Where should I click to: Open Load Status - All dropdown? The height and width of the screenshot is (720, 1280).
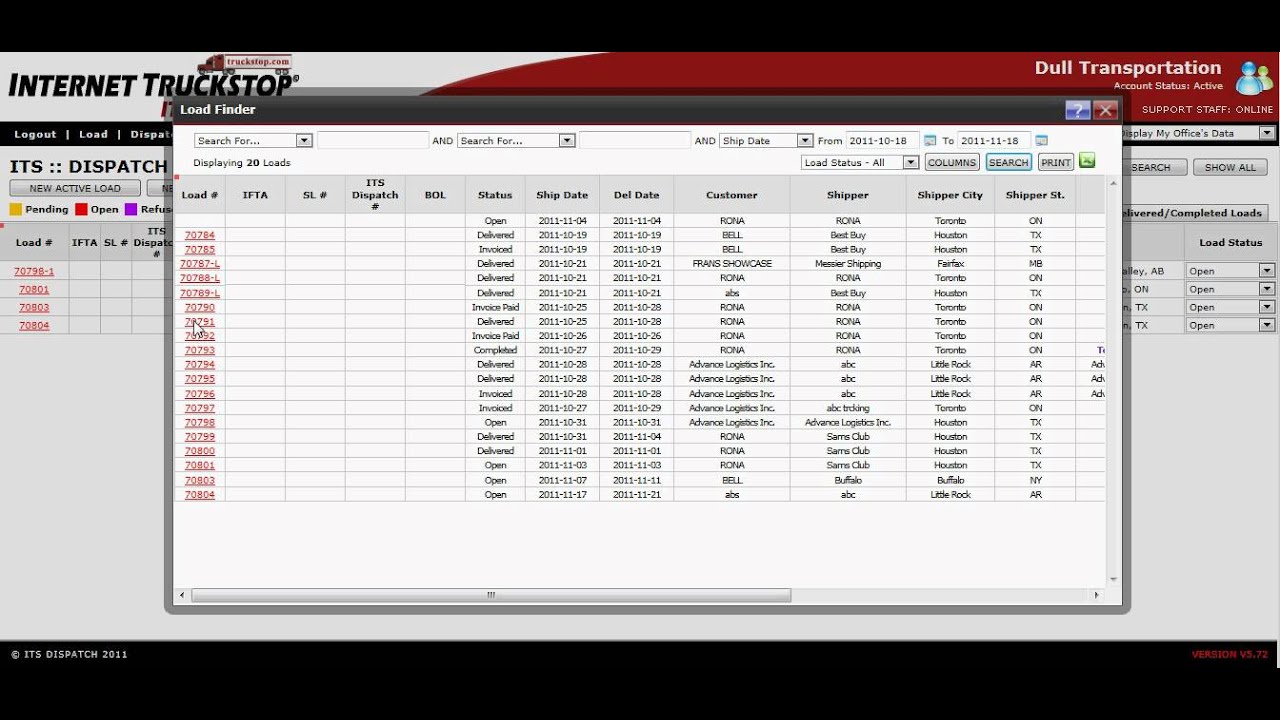[910, 162]
